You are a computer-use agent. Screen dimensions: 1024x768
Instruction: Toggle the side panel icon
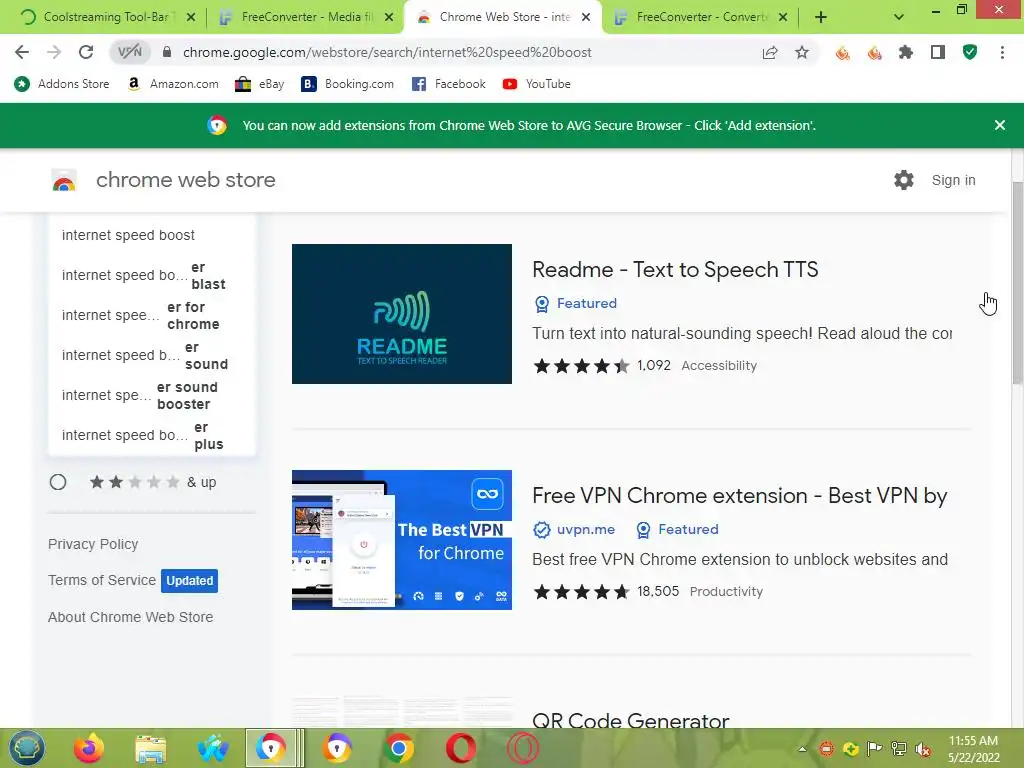pyautogui.click(x=938, y=52)
